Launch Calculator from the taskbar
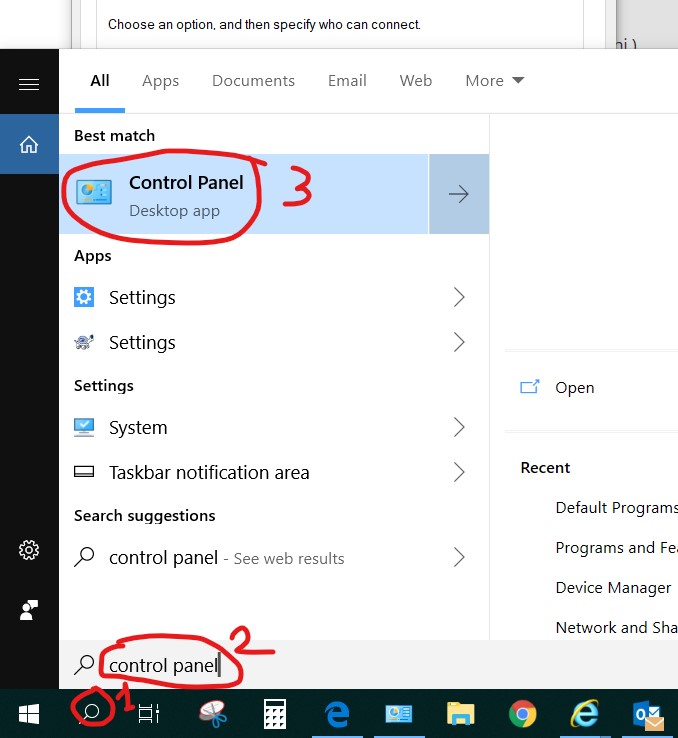678x738 pixels. pyautogui.click(x=275, y=713)
